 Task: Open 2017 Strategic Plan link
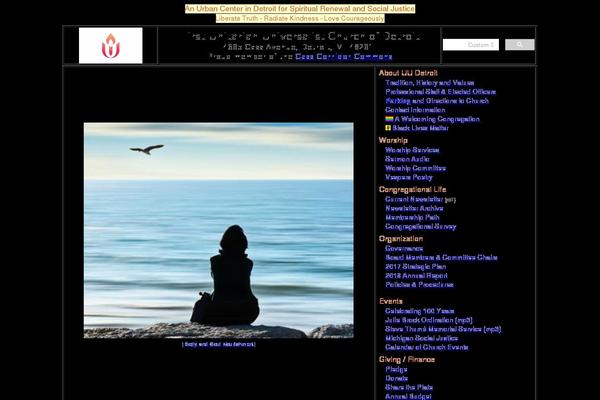[416, 267]
